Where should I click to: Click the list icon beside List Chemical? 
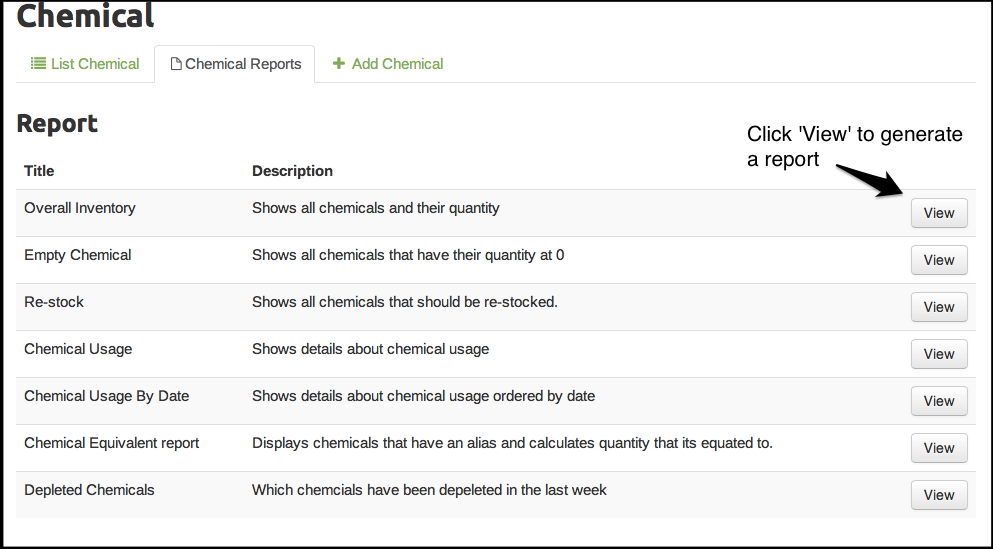click(x=39, y=64)
